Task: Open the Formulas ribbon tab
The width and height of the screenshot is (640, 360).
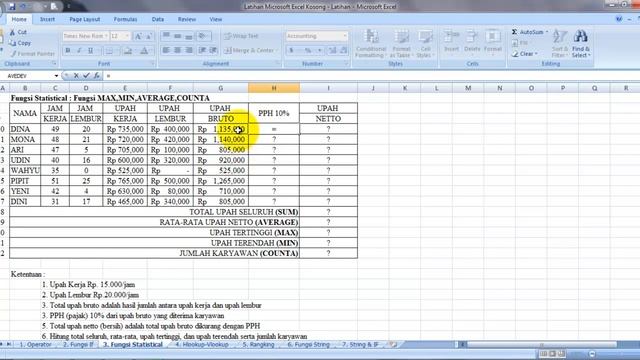Action: [x=125, y=19]
